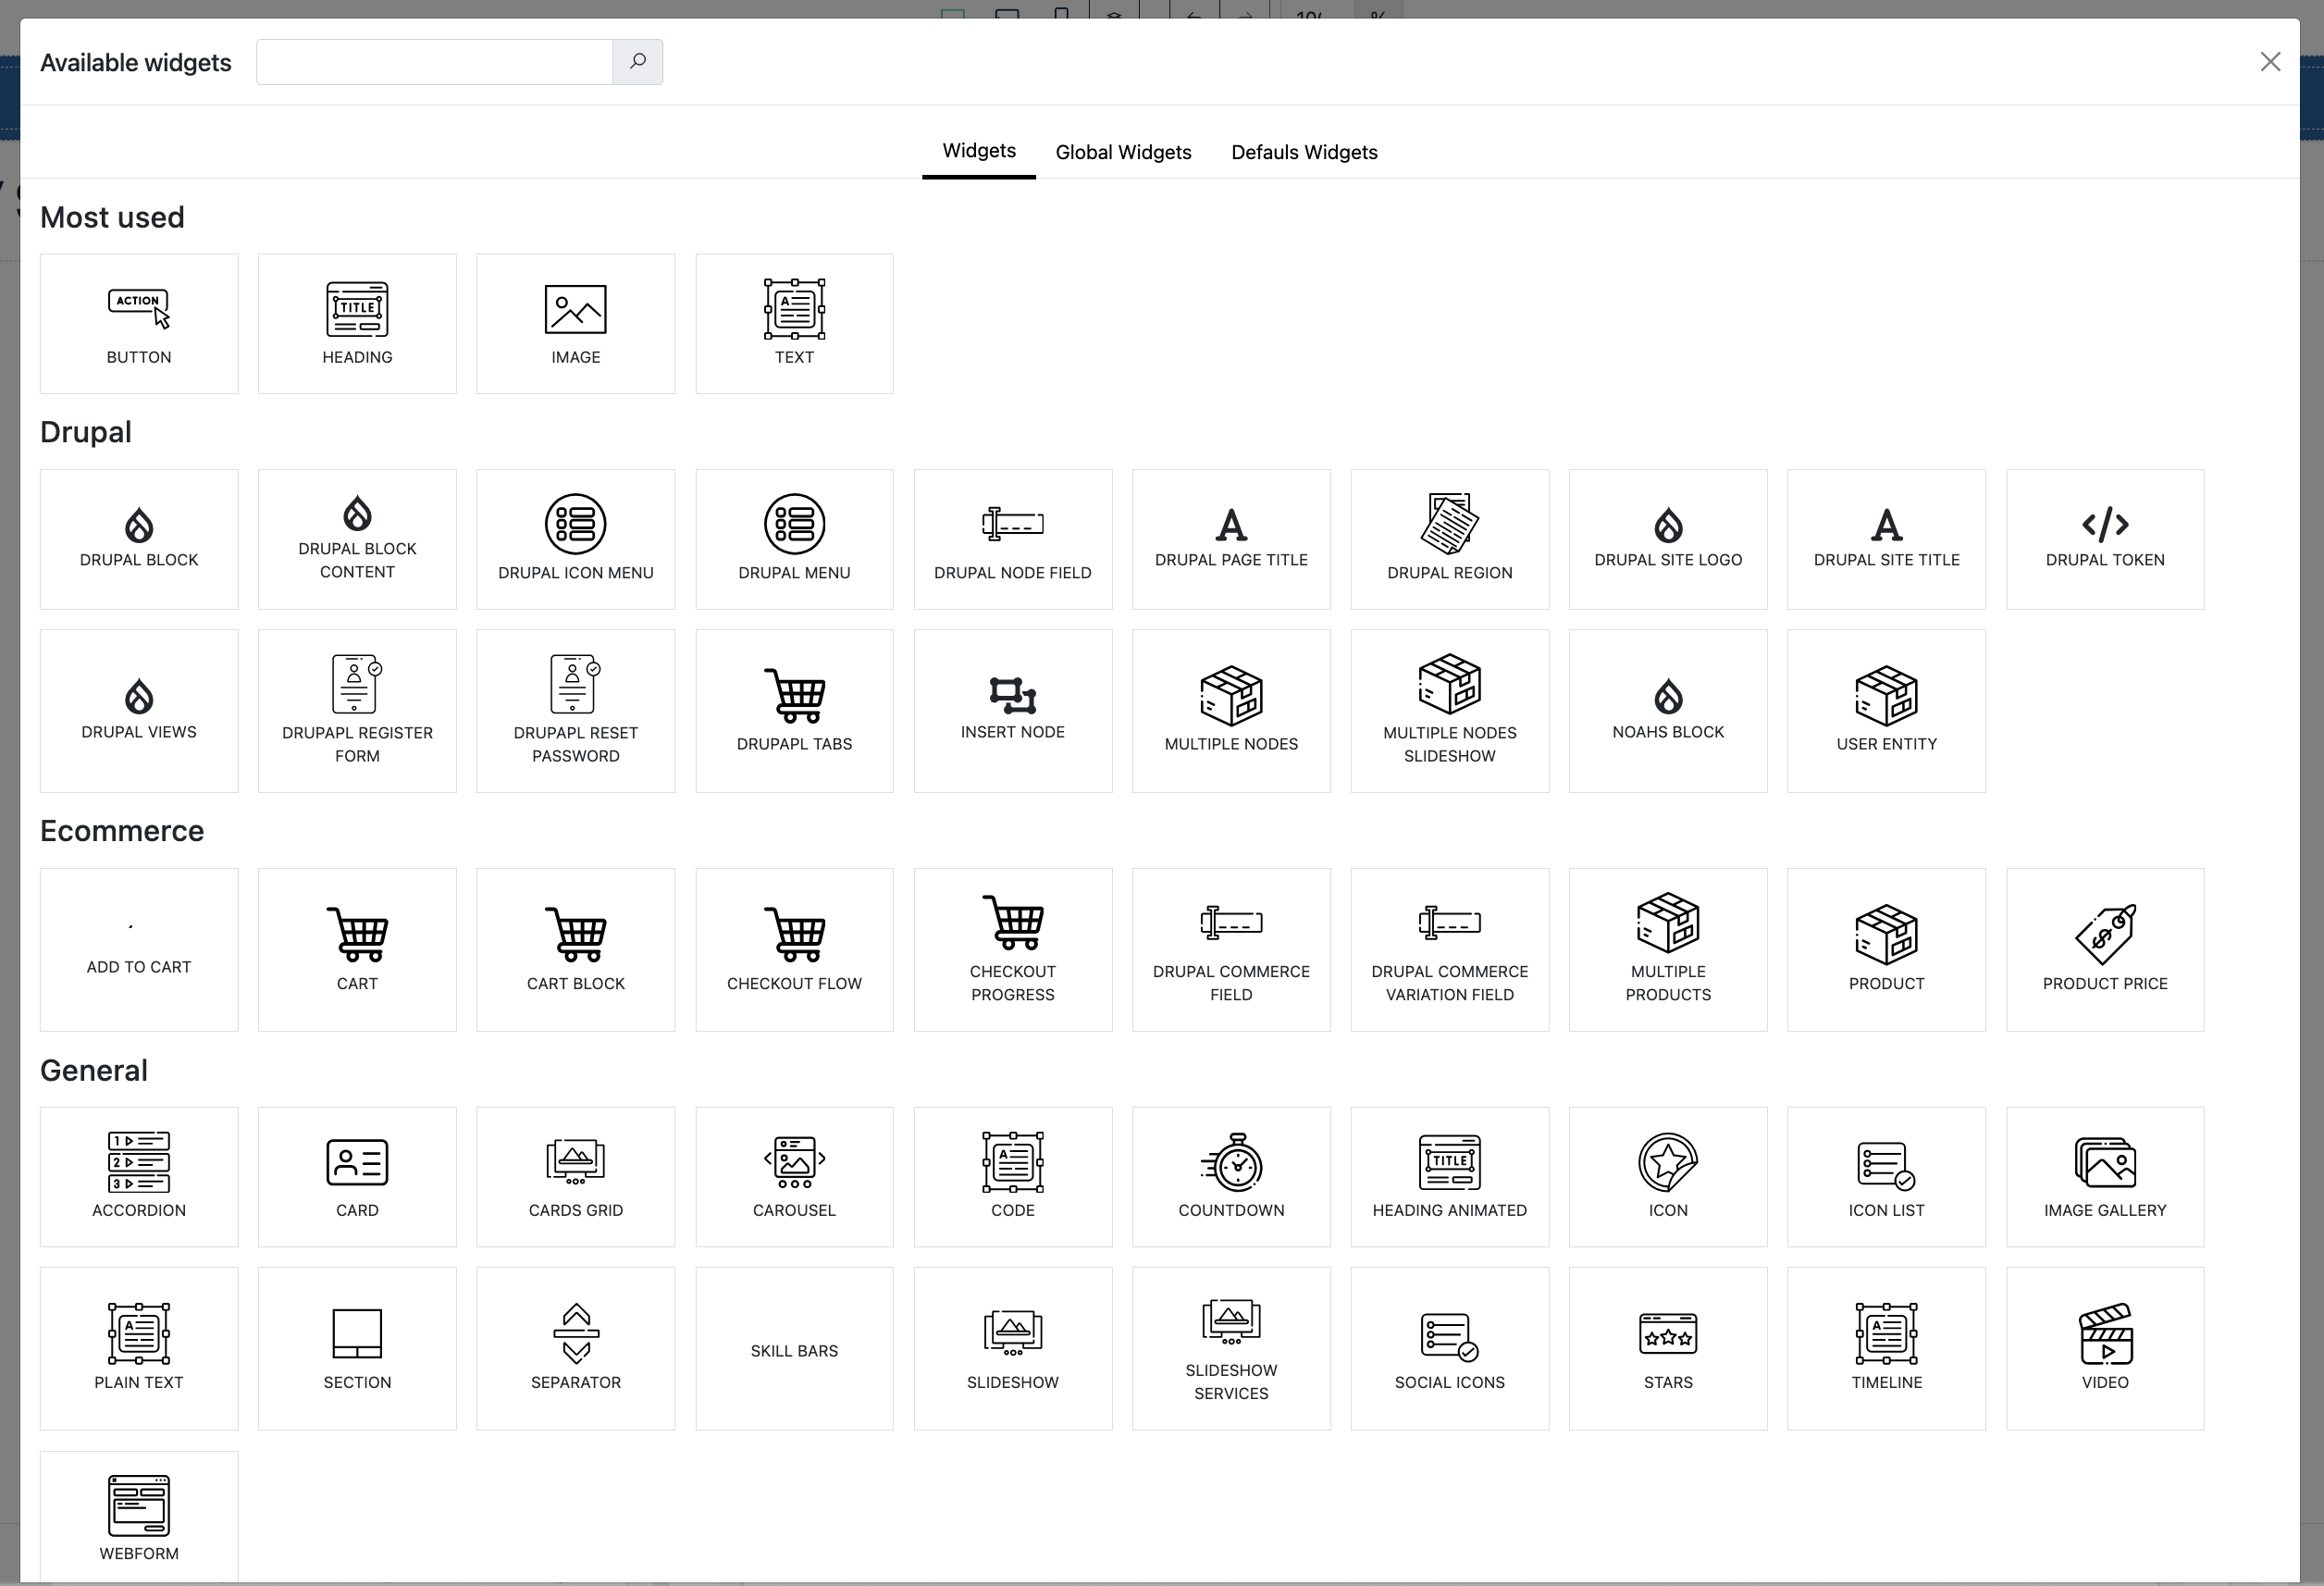Pick the Drupapl Register Form widget
This screenshot has width=2324, height=1586.
(x=357, y=711)
